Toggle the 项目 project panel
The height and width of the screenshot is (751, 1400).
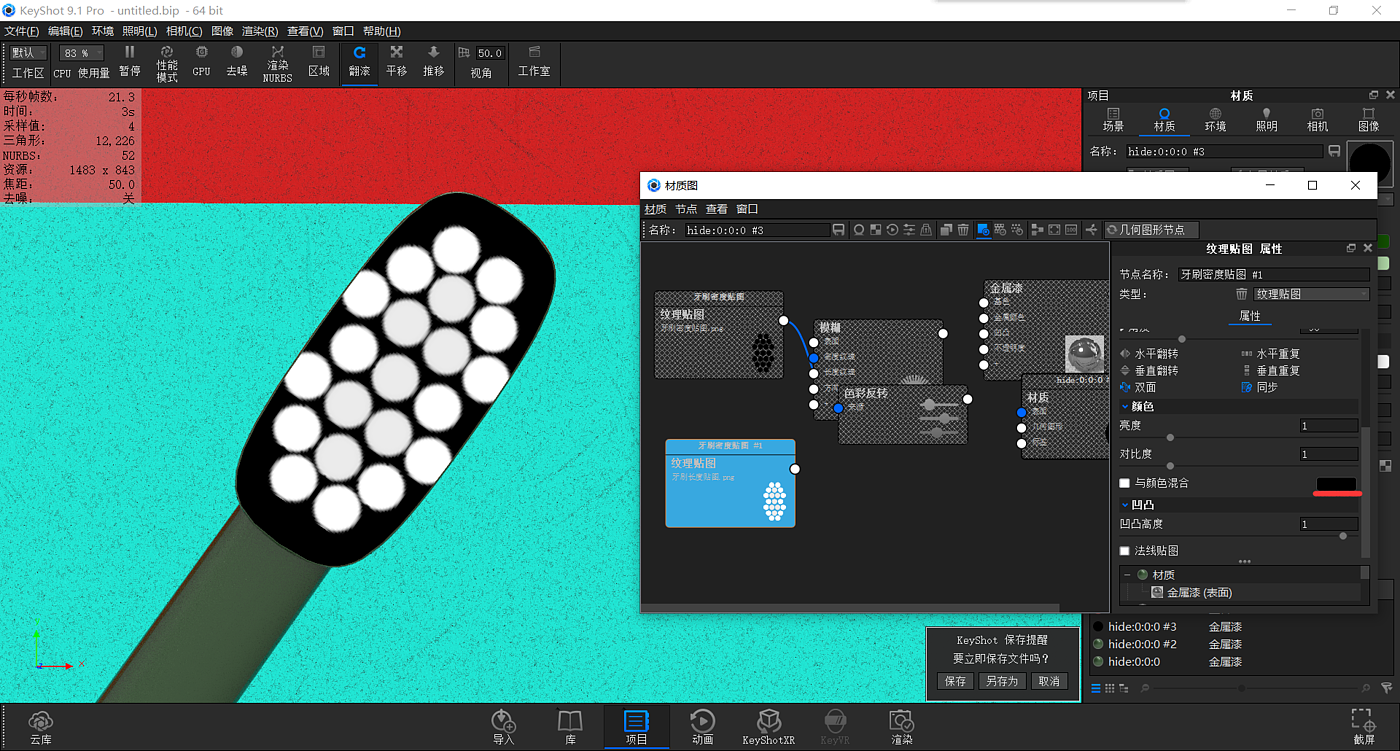pos(636,727)
